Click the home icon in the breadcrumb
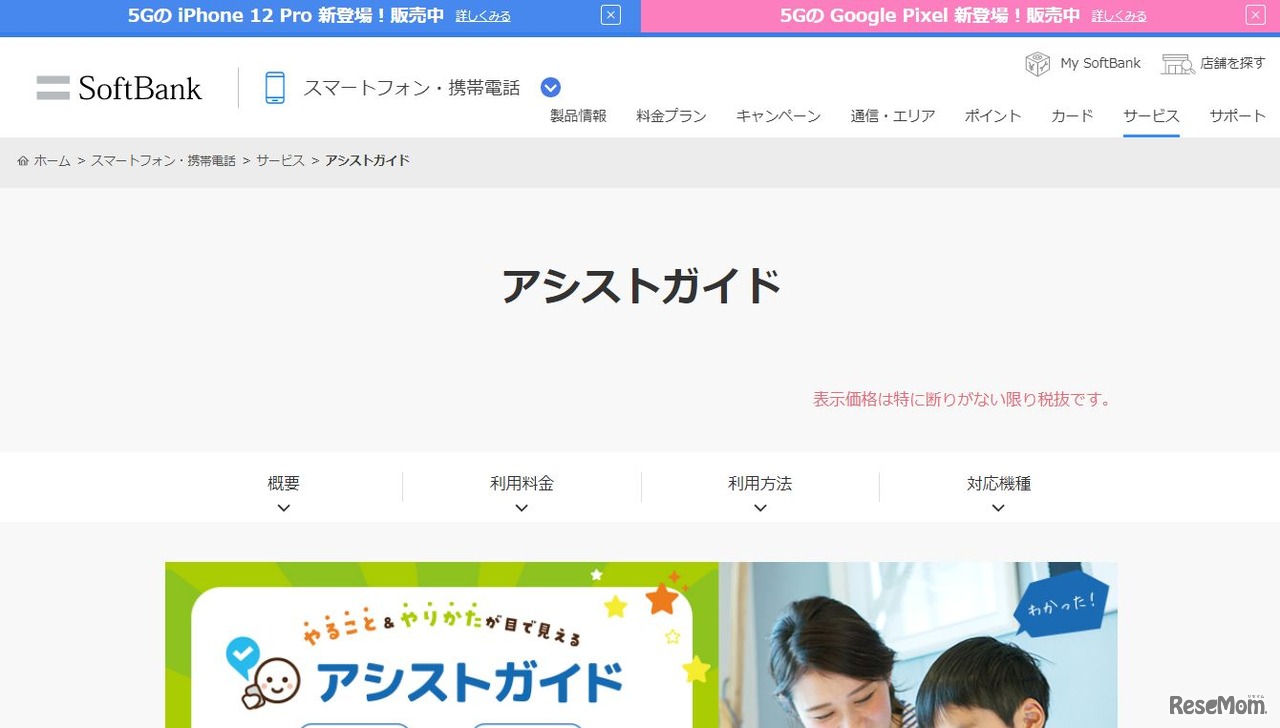 coord(23,161)
